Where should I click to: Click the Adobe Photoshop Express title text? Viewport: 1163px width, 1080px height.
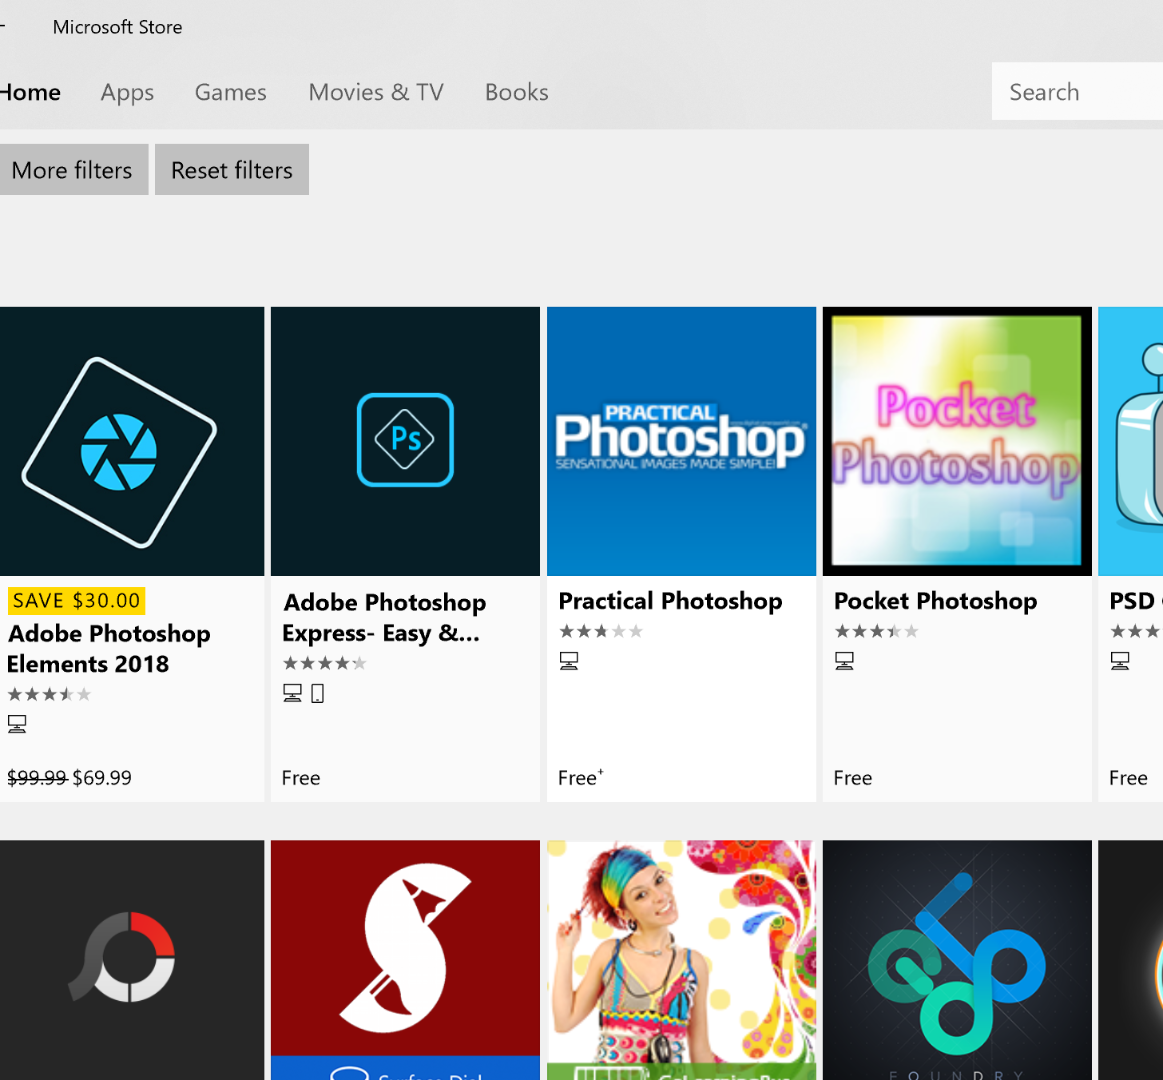(x=384, y=617)
